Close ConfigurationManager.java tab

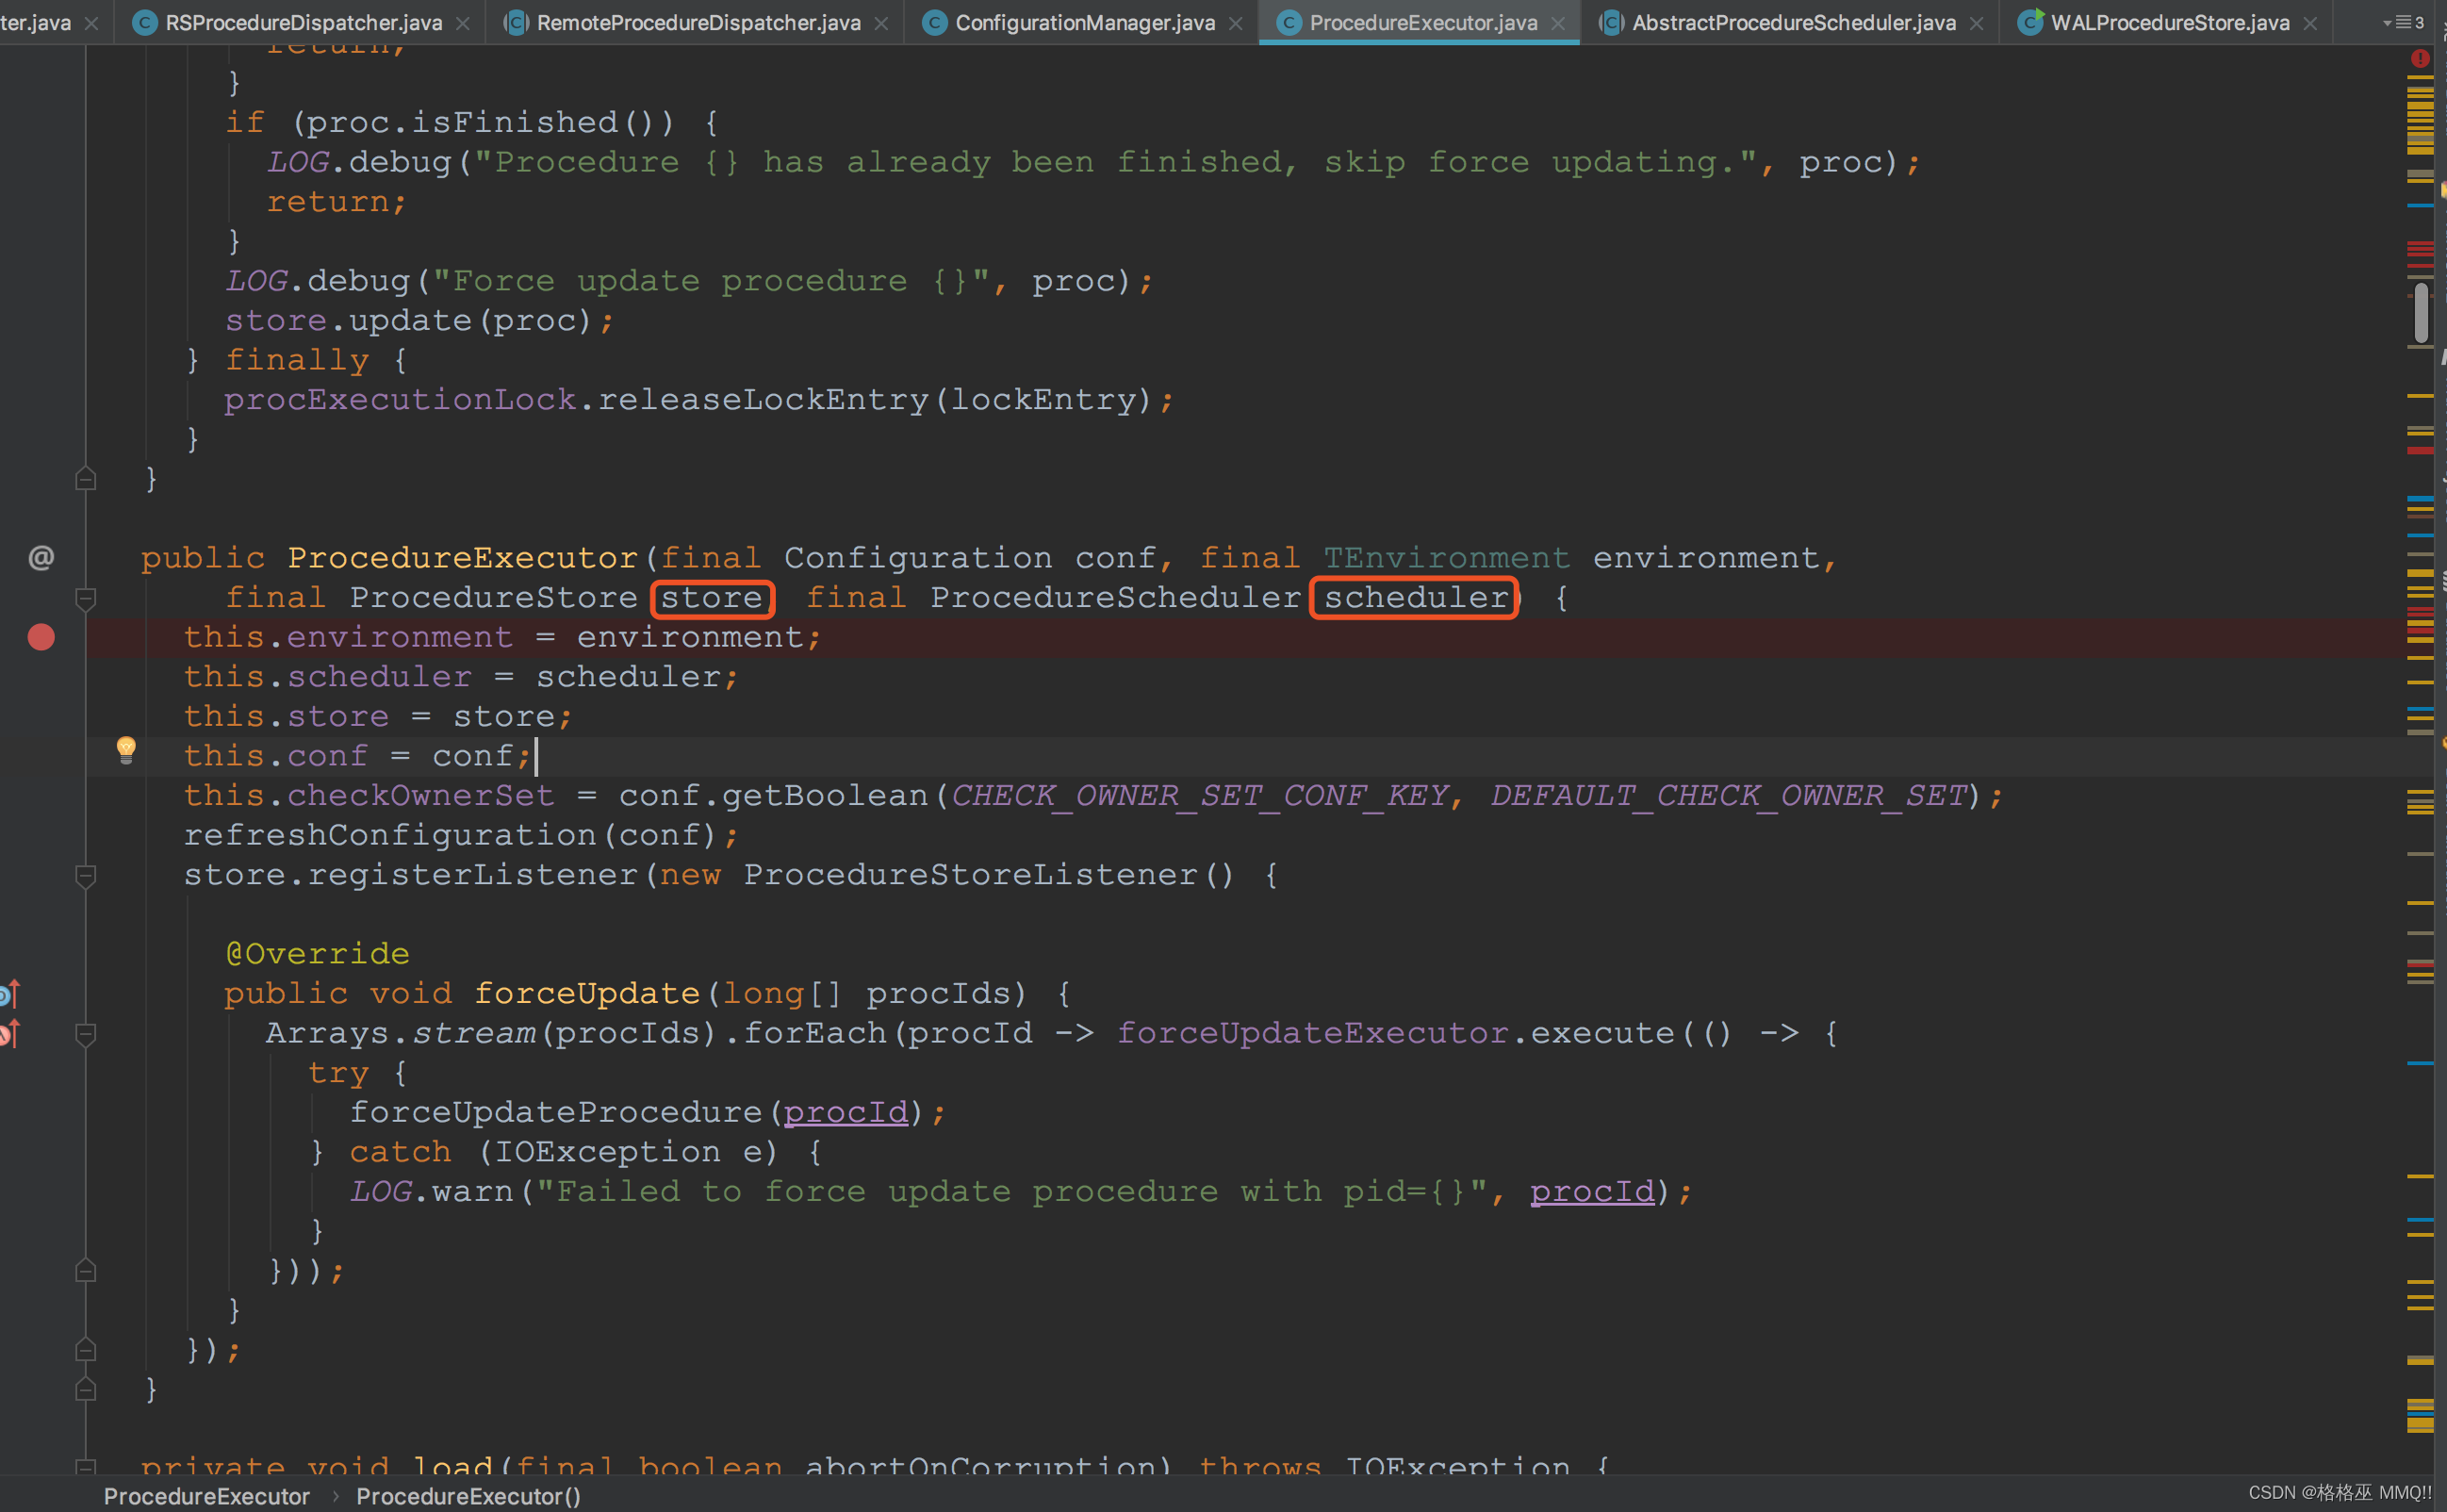pos(1236,23)
